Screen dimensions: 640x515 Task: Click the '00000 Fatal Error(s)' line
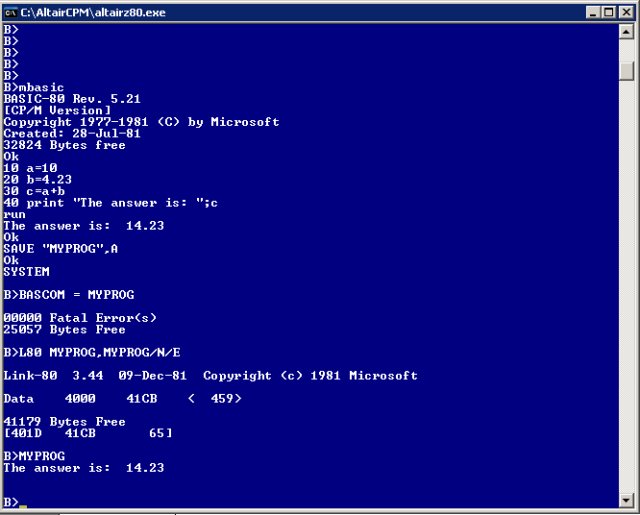pos(80,318)
